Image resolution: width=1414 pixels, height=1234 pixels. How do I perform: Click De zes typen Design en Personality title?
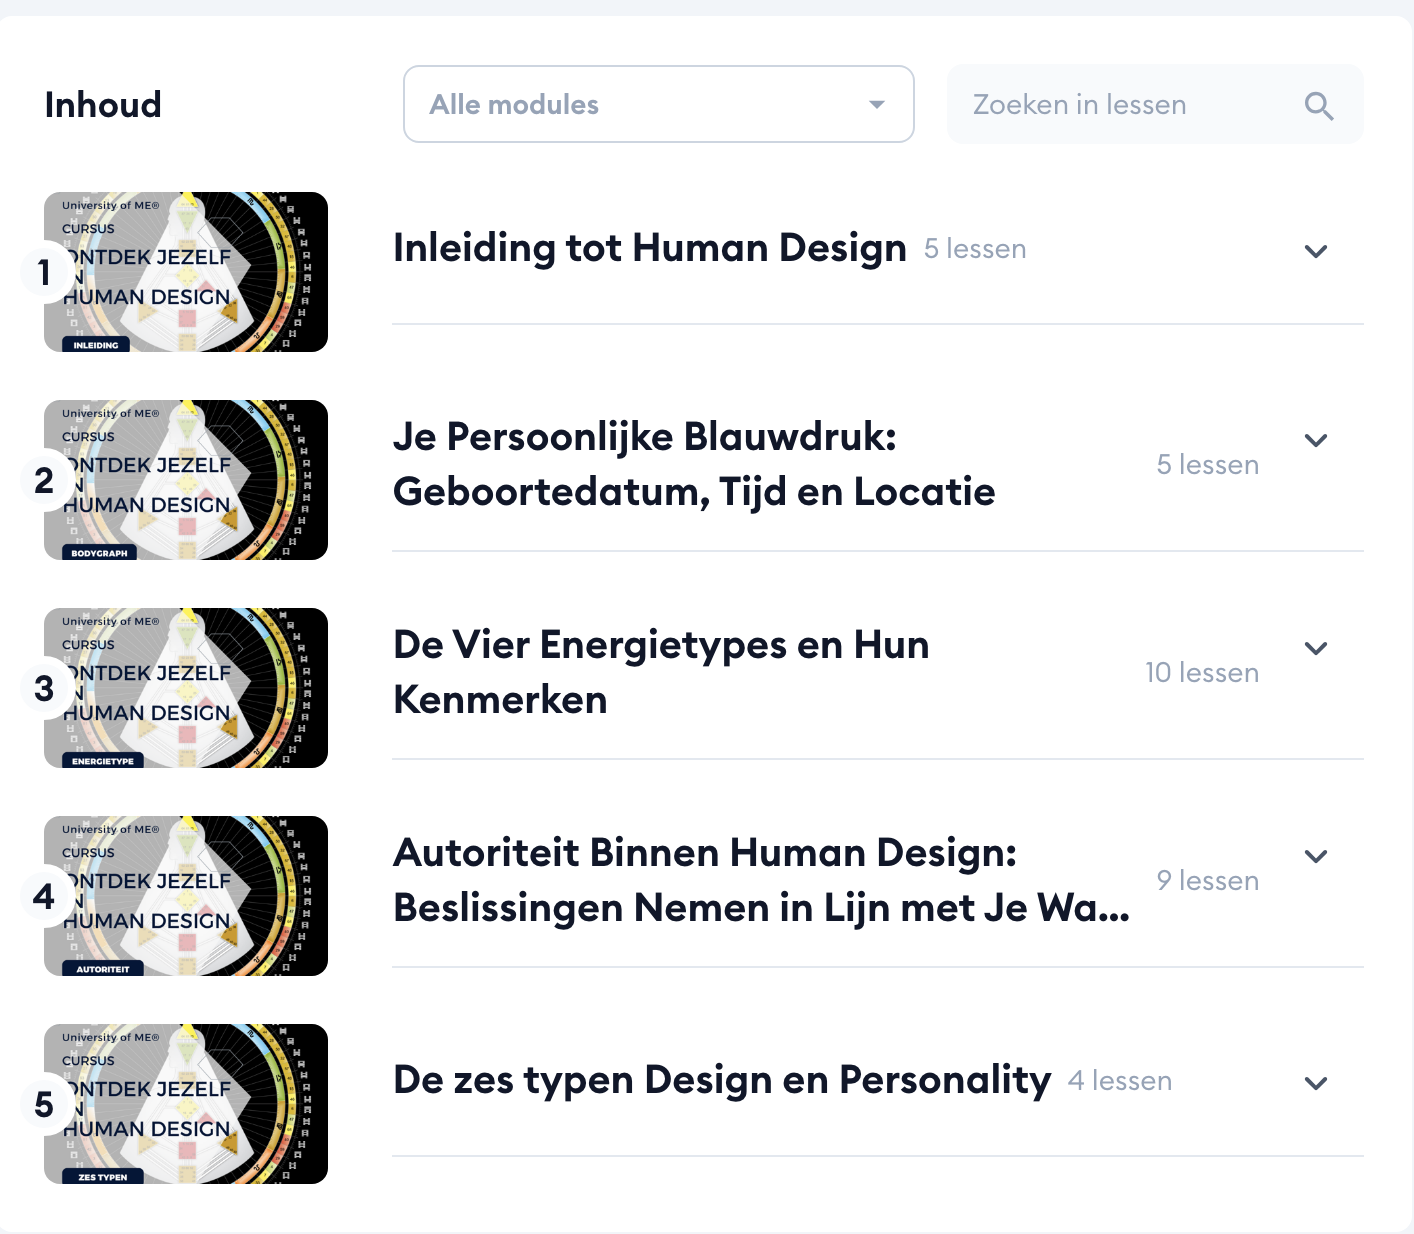(x=721, y=1080)
